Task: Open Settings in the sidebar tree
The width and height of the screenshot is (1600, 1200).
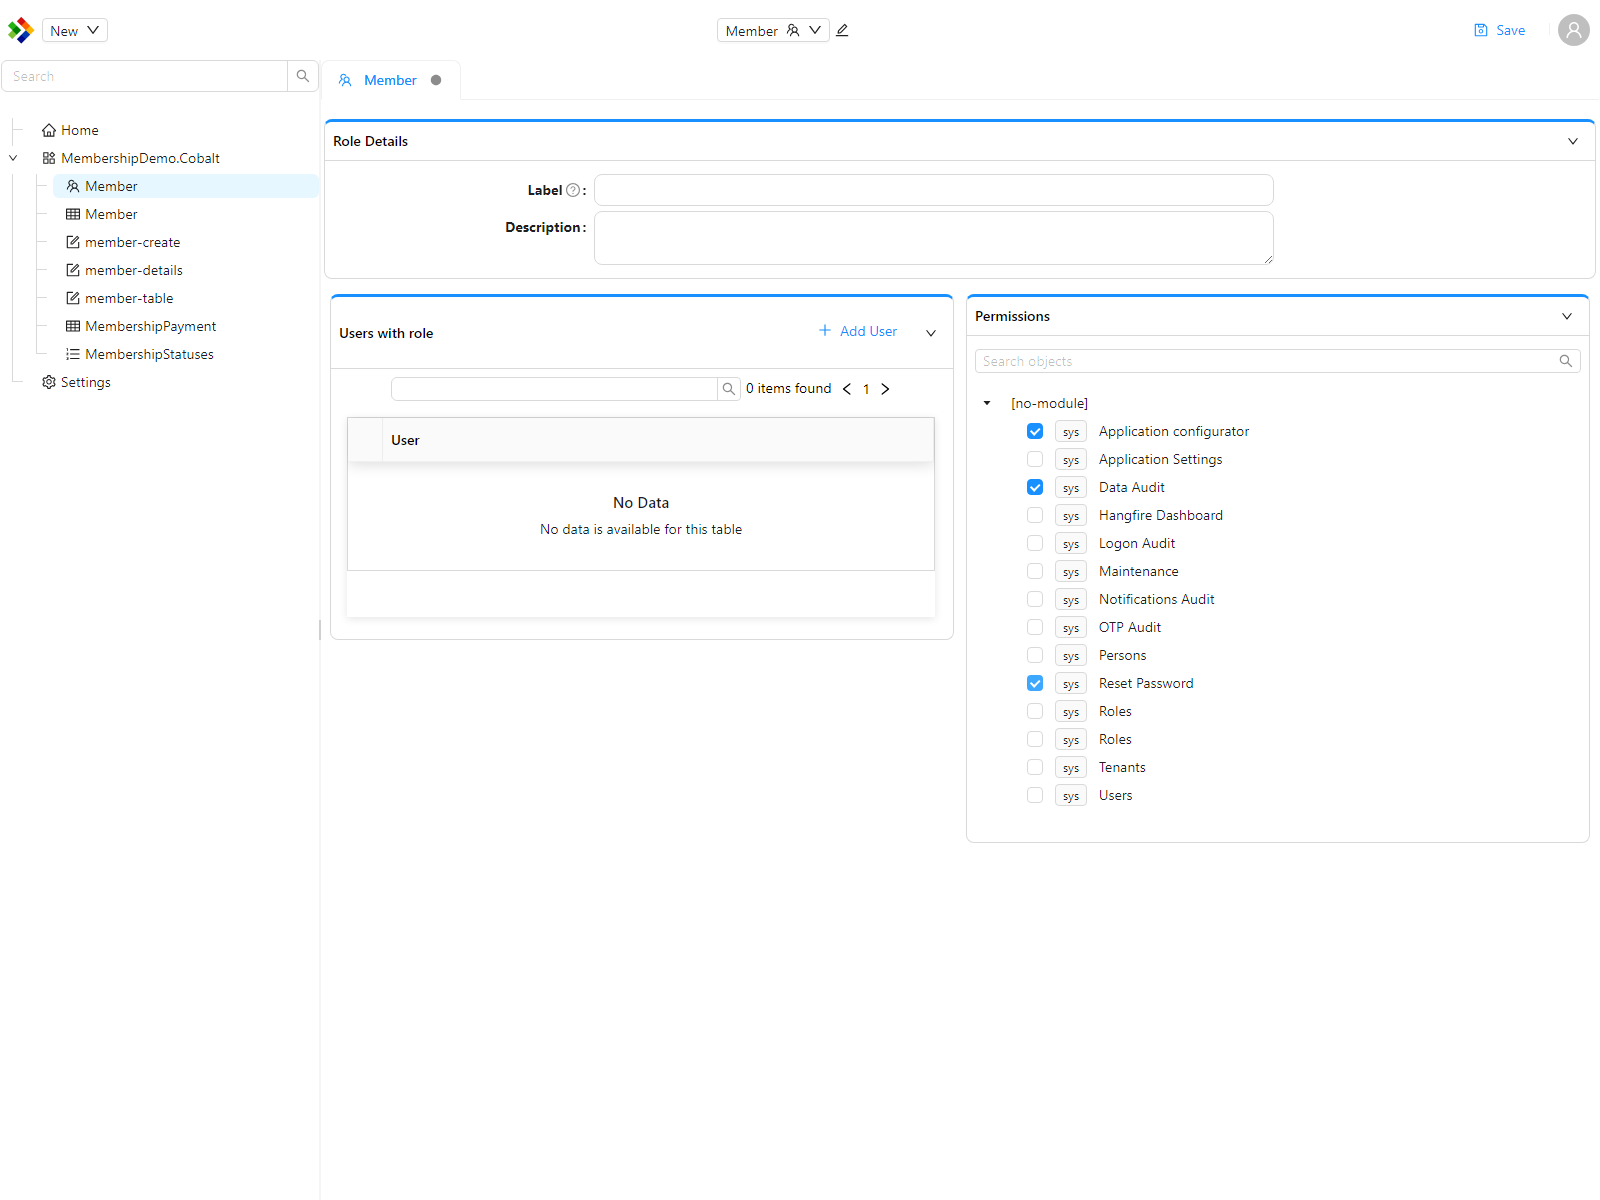Action: (x=76, y=382)
